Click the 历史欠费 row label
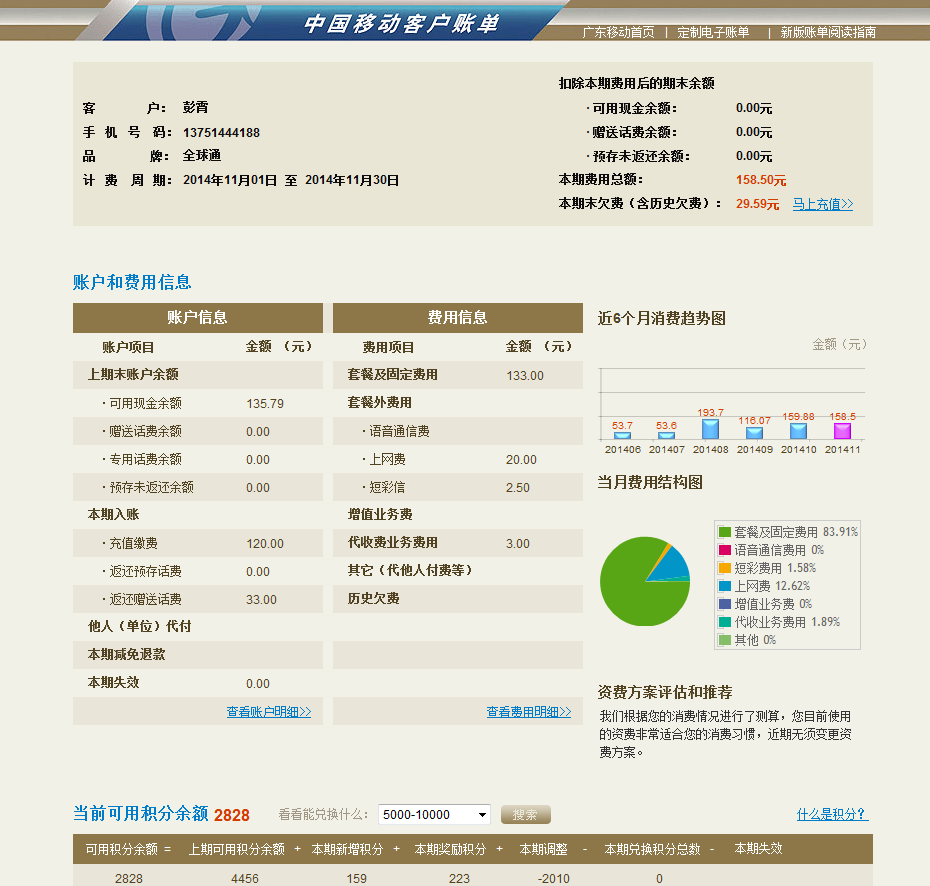930x886 pixels. tap(374, 598)
